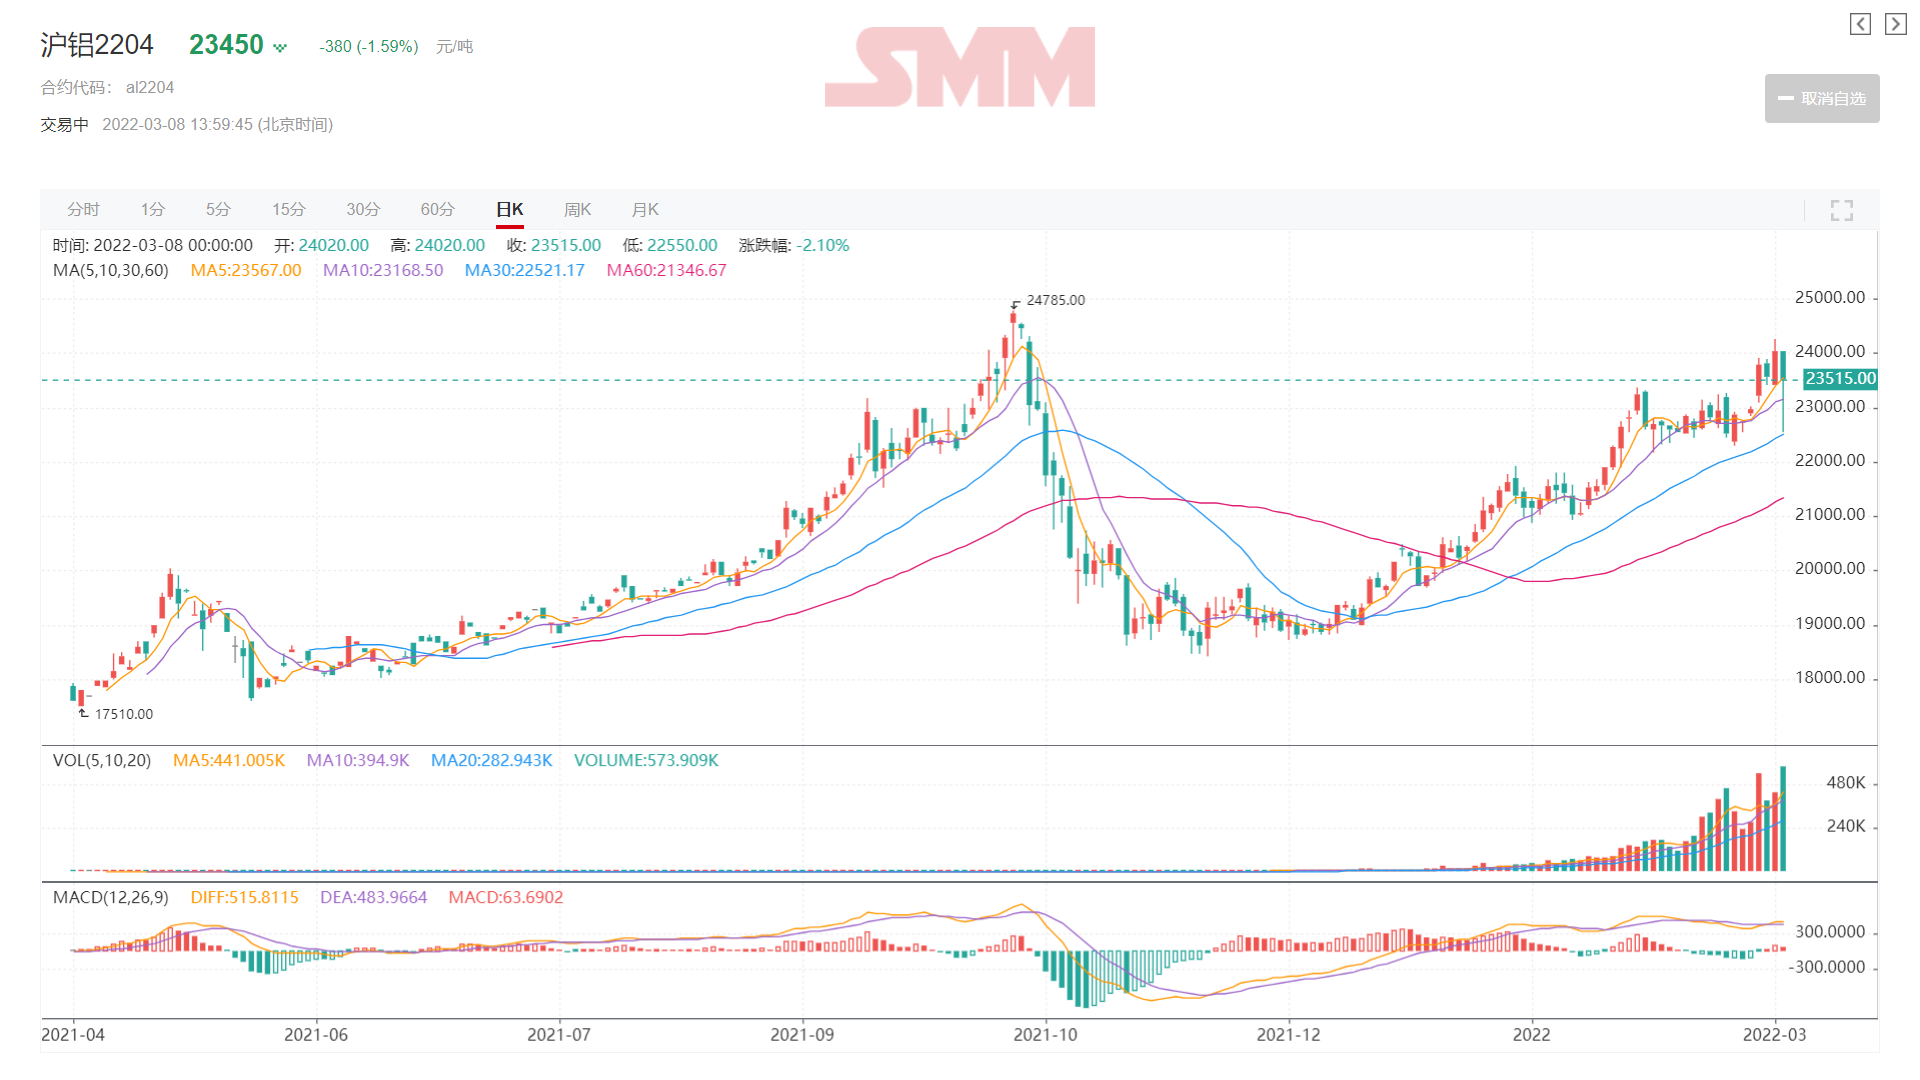Click the contract code al2204
Viewport: 1920px width, 1080px height.
pyautogui.click(x=150, y=87)
